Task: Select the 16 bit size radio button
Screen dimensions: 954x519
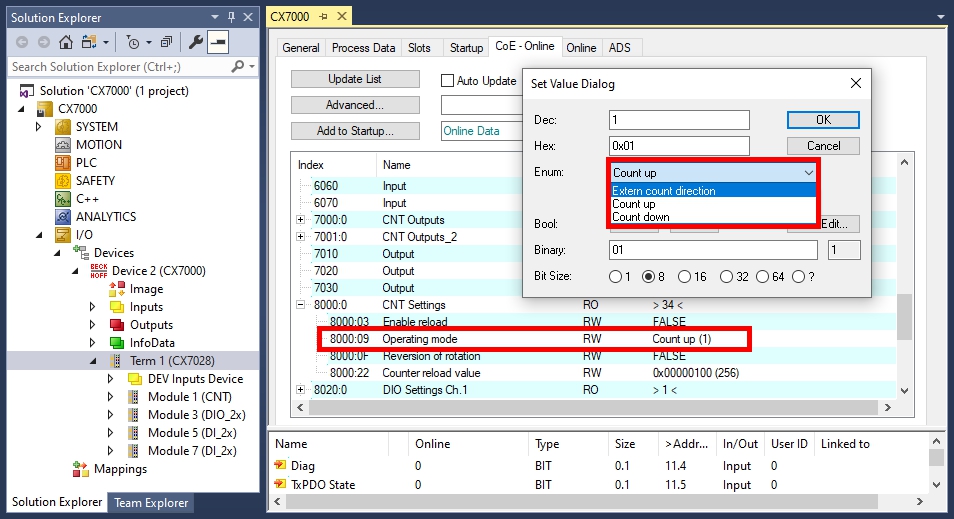Action: pyautogui.click(x=685, y=276)
